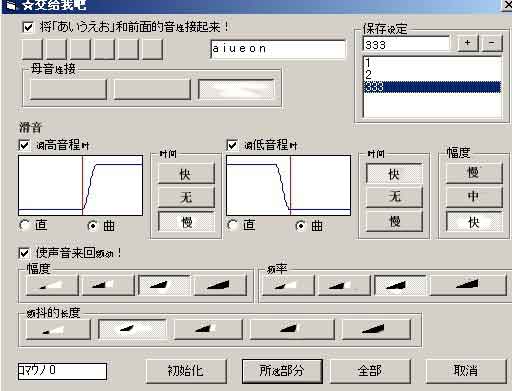Focus the 保存设定 name field containing 333

(x=406, y=44)
